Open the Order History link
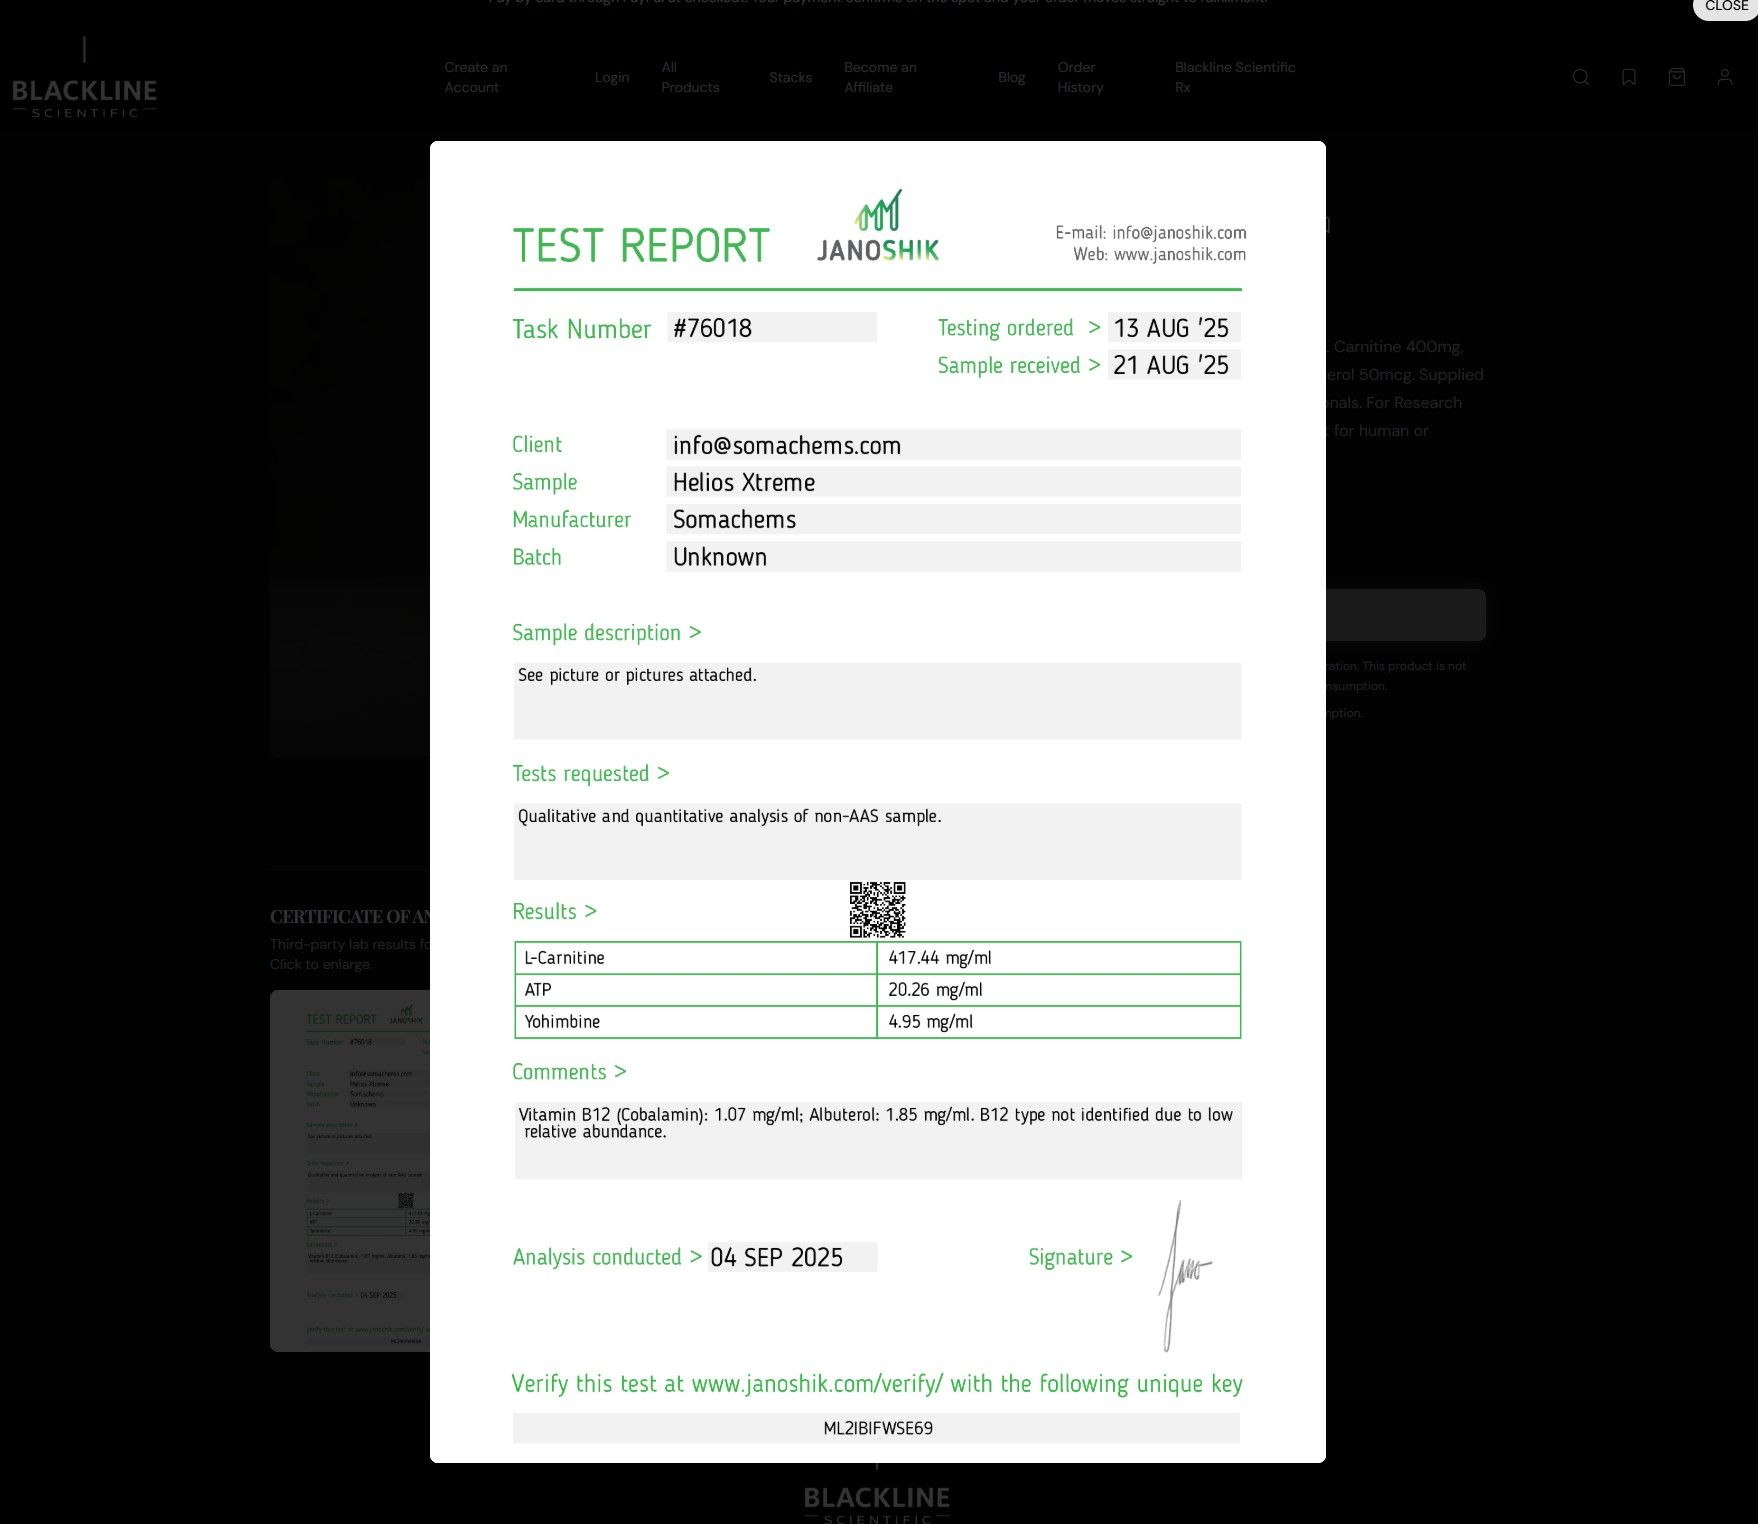The height and width of the screenshot is (1524, 1758). tap(1080, 77)
